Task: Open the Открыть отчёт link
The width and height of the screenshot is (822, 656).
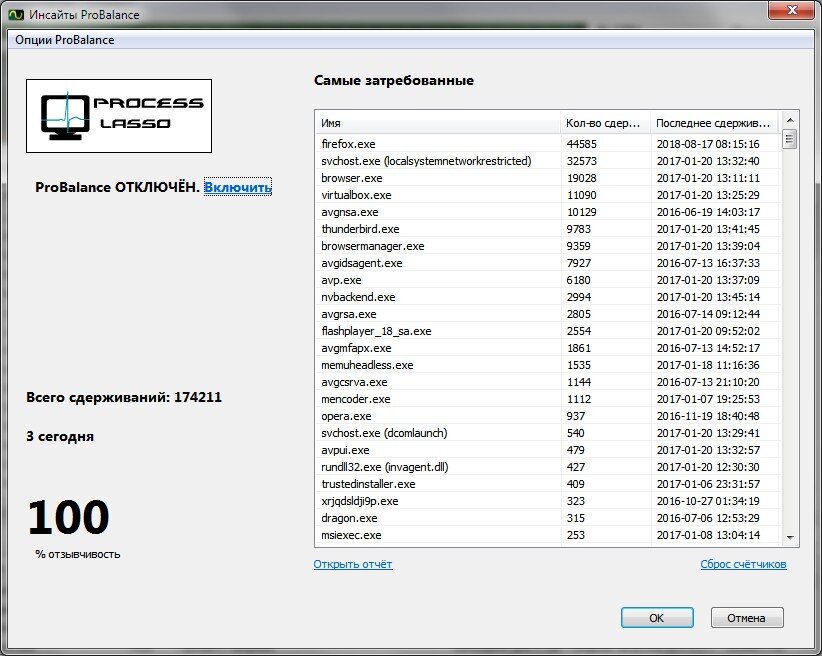Action: [x=353, y=564]
